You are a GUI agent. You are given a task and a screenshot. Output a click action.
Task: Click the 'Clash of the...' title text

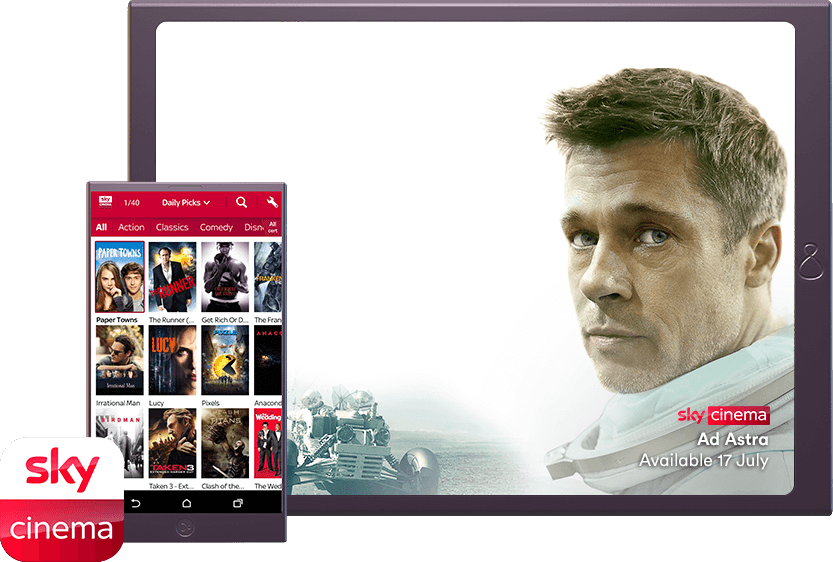coord(223,486)
